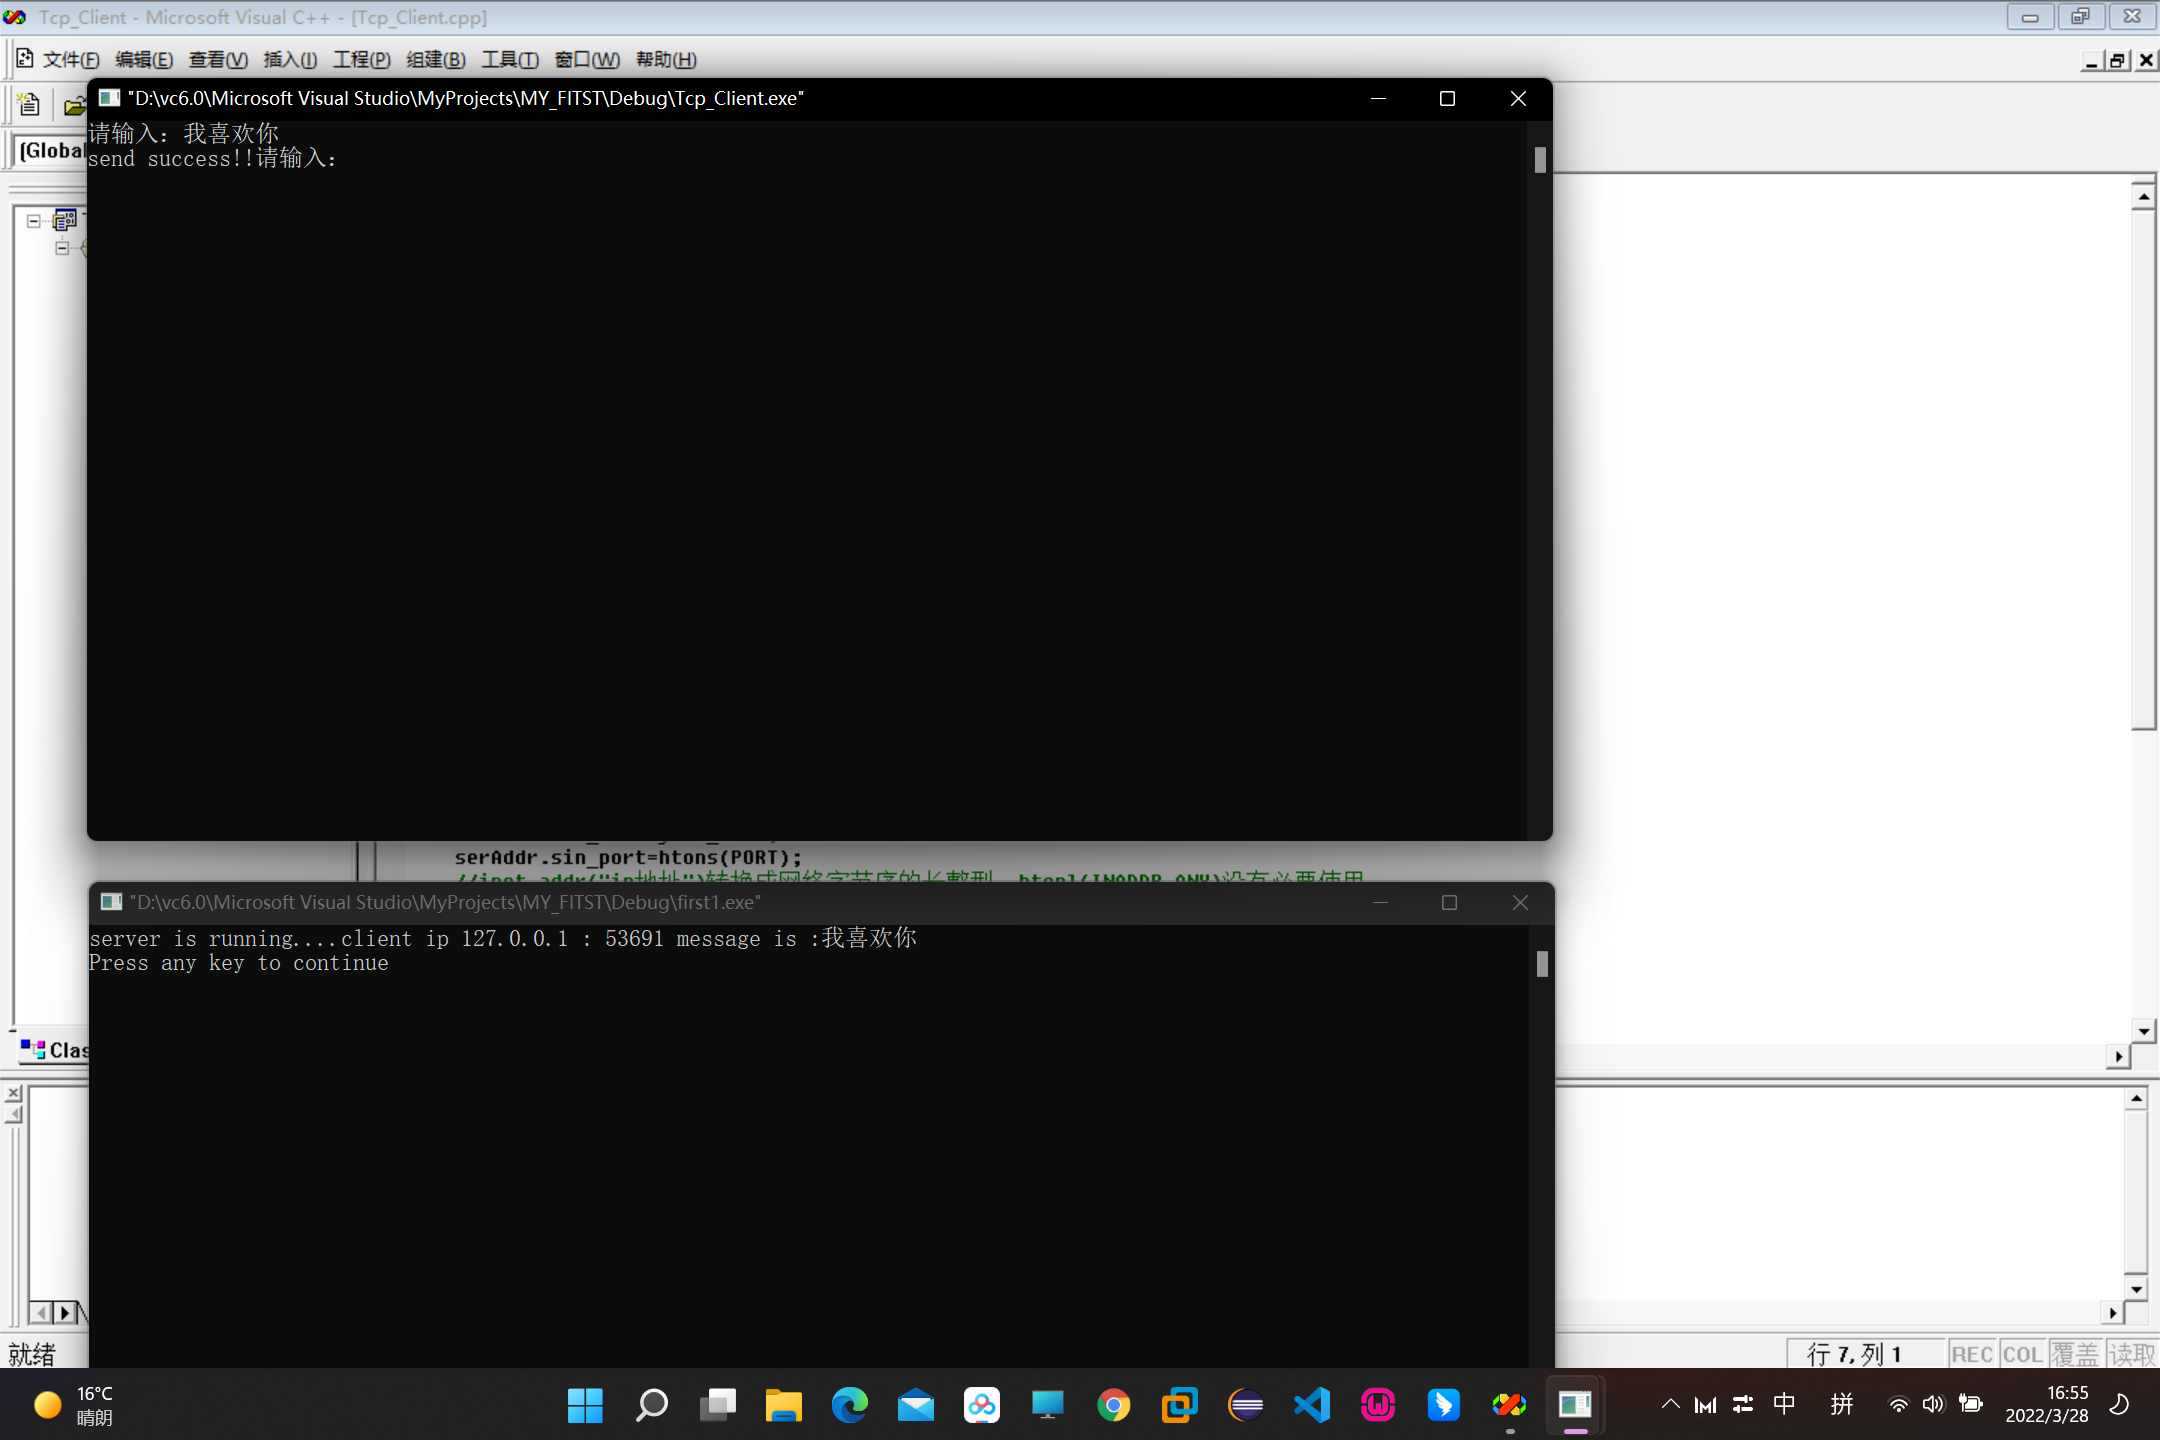Collapse the second-level class tree node
Viewport: 2160px width, 1440px height.
point(62,247)
